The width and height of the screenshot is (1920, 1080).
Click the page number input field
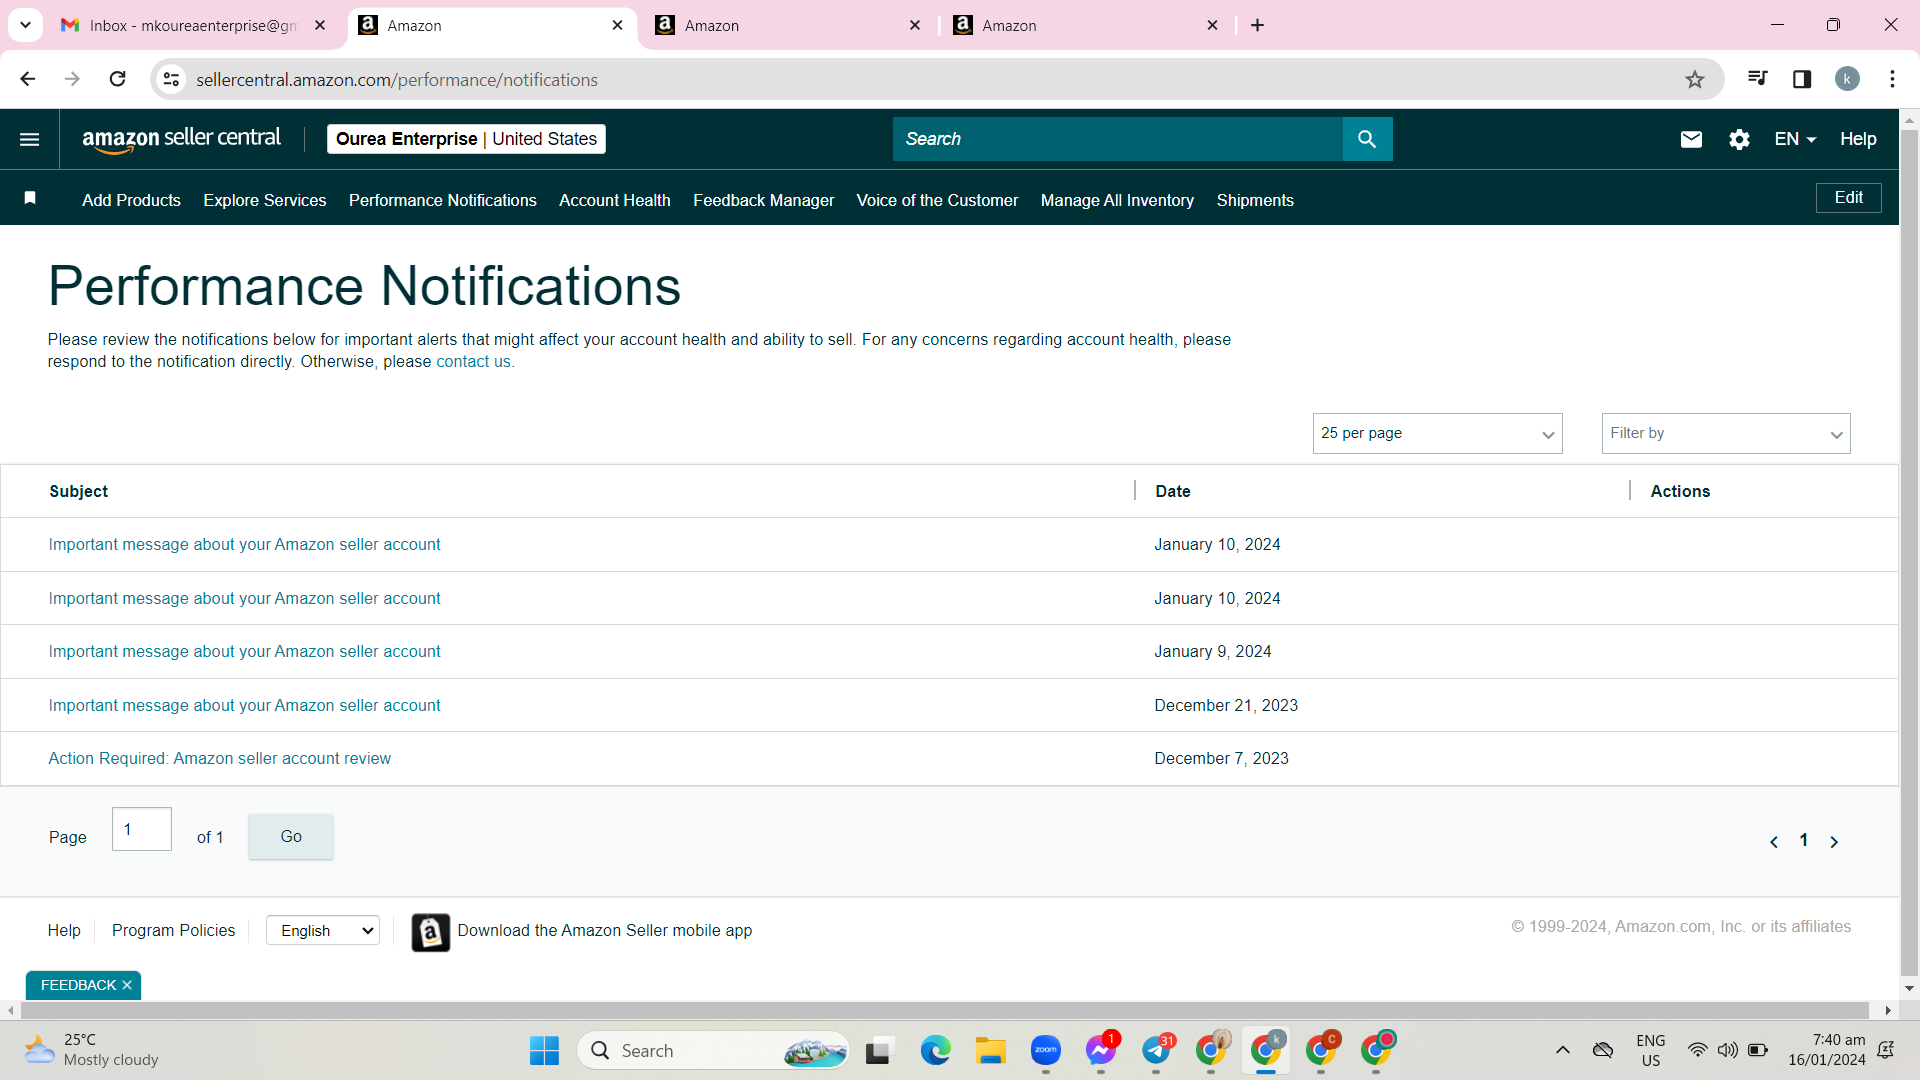click(142, 829)
